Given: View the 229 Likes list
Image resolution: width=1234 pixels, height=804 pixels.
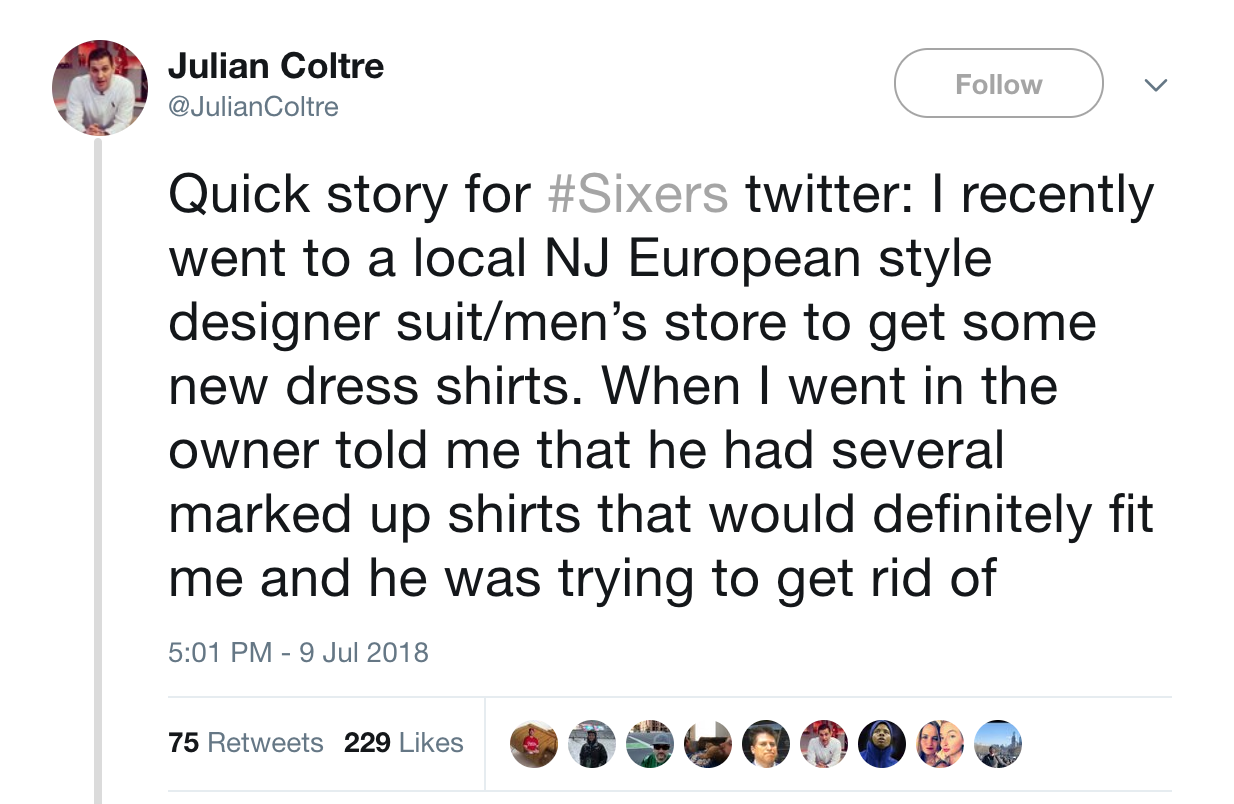Looking at the screenshot, I should pos(404,743).
